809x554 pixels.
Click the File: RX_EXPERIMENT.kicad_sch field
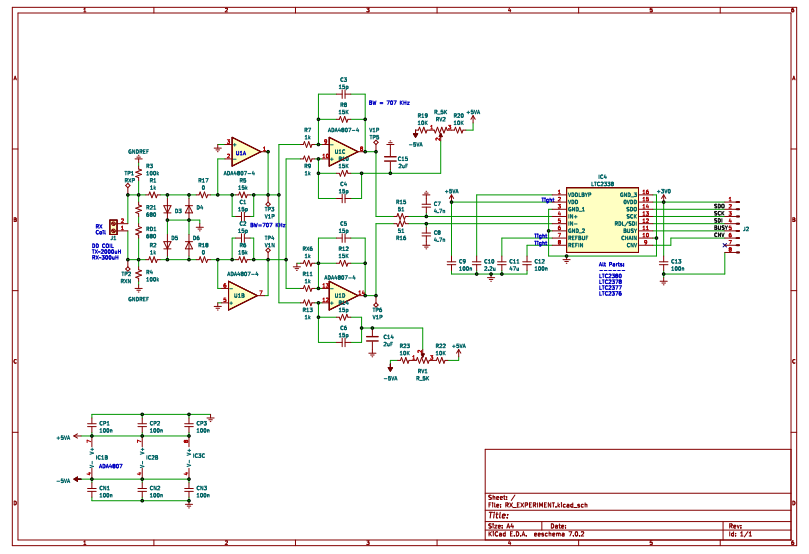tap(537, 506)
